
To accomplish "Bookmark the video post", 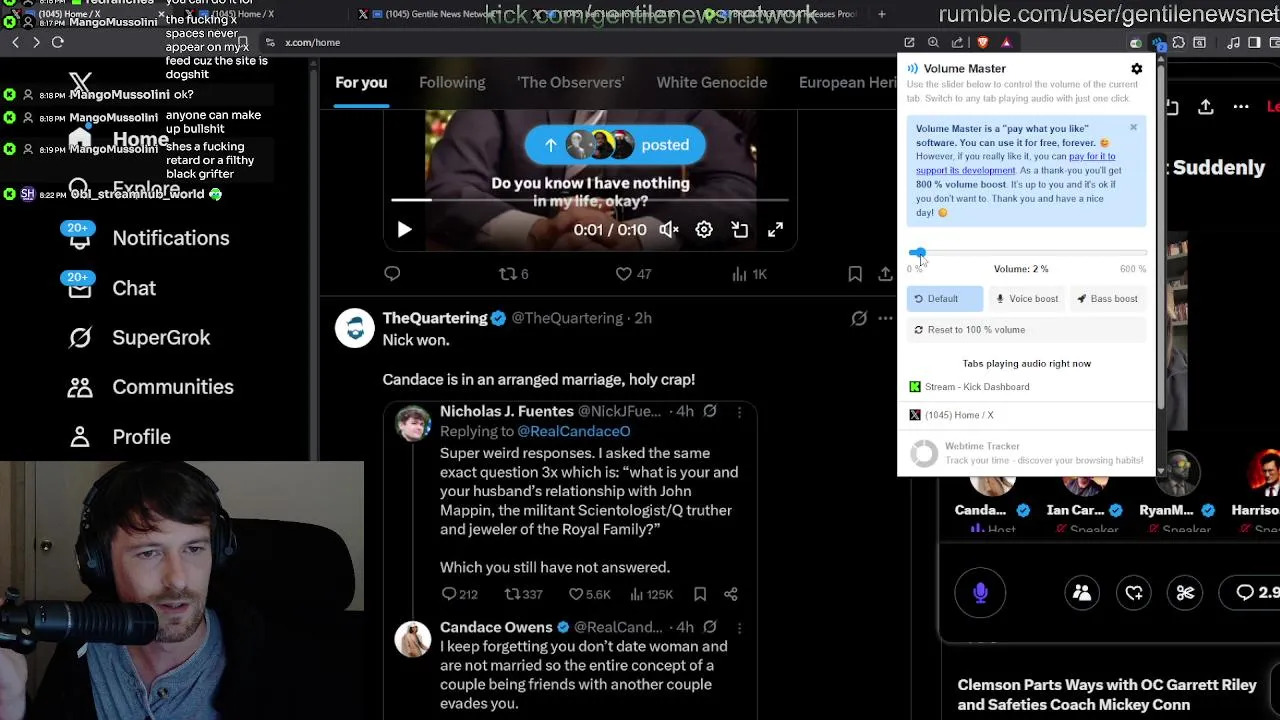I will click(855, 274).
